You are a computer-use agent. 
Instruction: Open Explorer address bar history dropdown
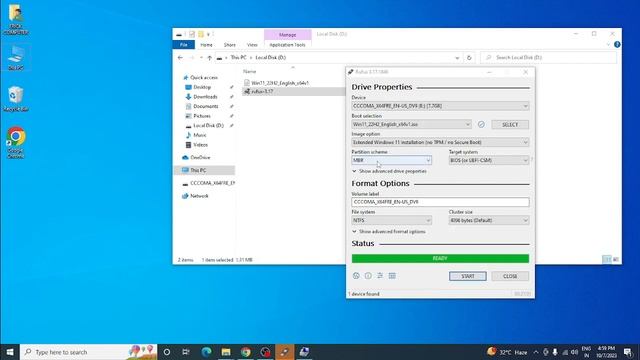[x=457, y=58]
